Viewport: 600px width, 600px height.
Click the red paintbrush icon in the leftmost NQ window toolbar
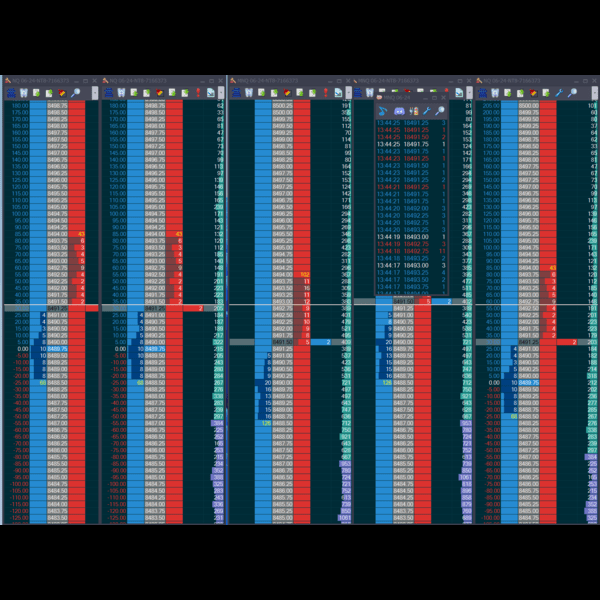point(62,93)
